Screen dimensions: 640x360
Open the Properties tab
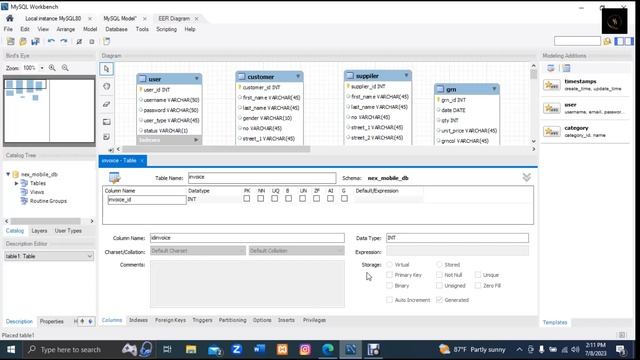click(51, 322)
